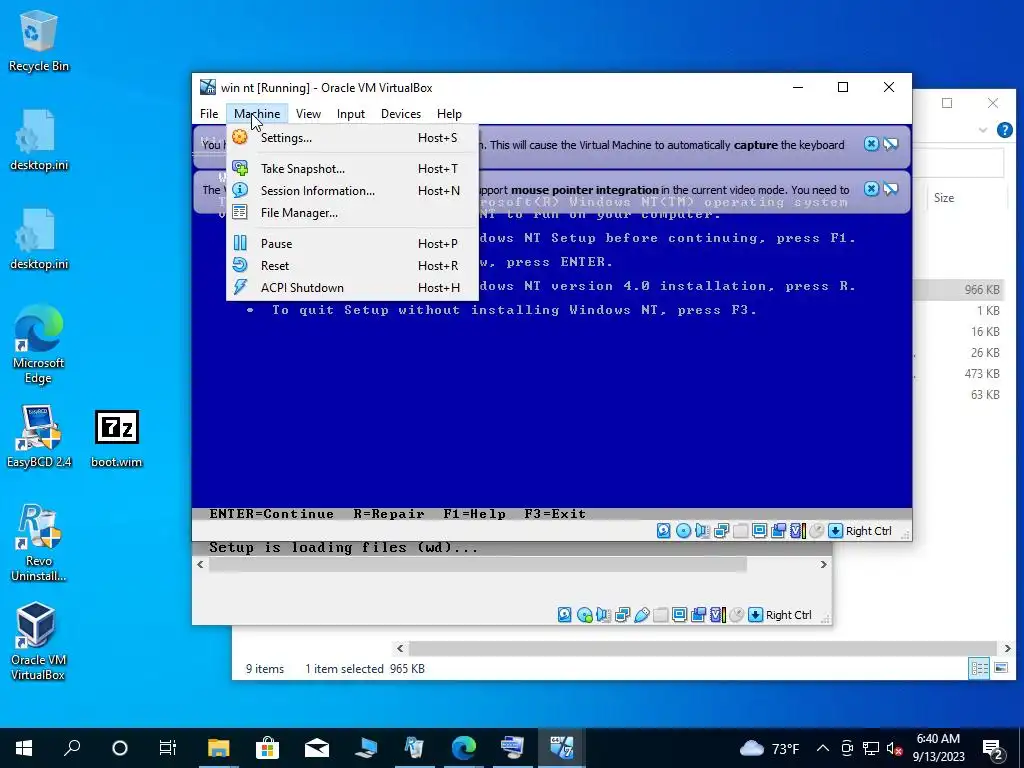
Task: Click File Explorer right scroll arrow
Action: pos(1008,648)
